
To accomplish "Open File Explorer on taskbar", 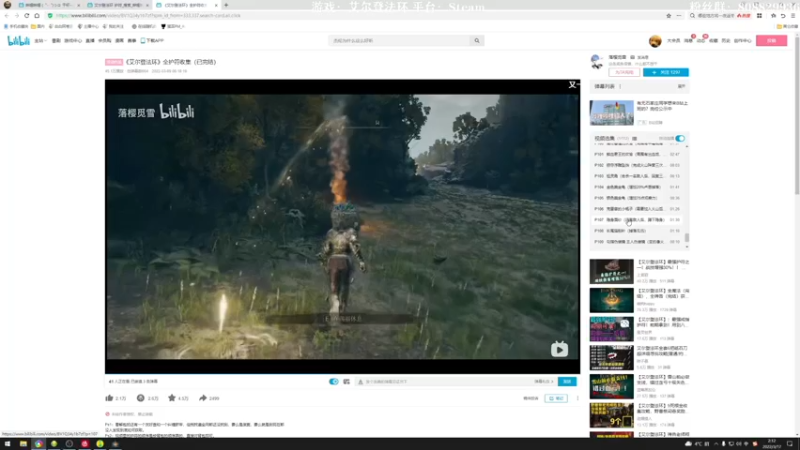I will click(x=23, y=444).
